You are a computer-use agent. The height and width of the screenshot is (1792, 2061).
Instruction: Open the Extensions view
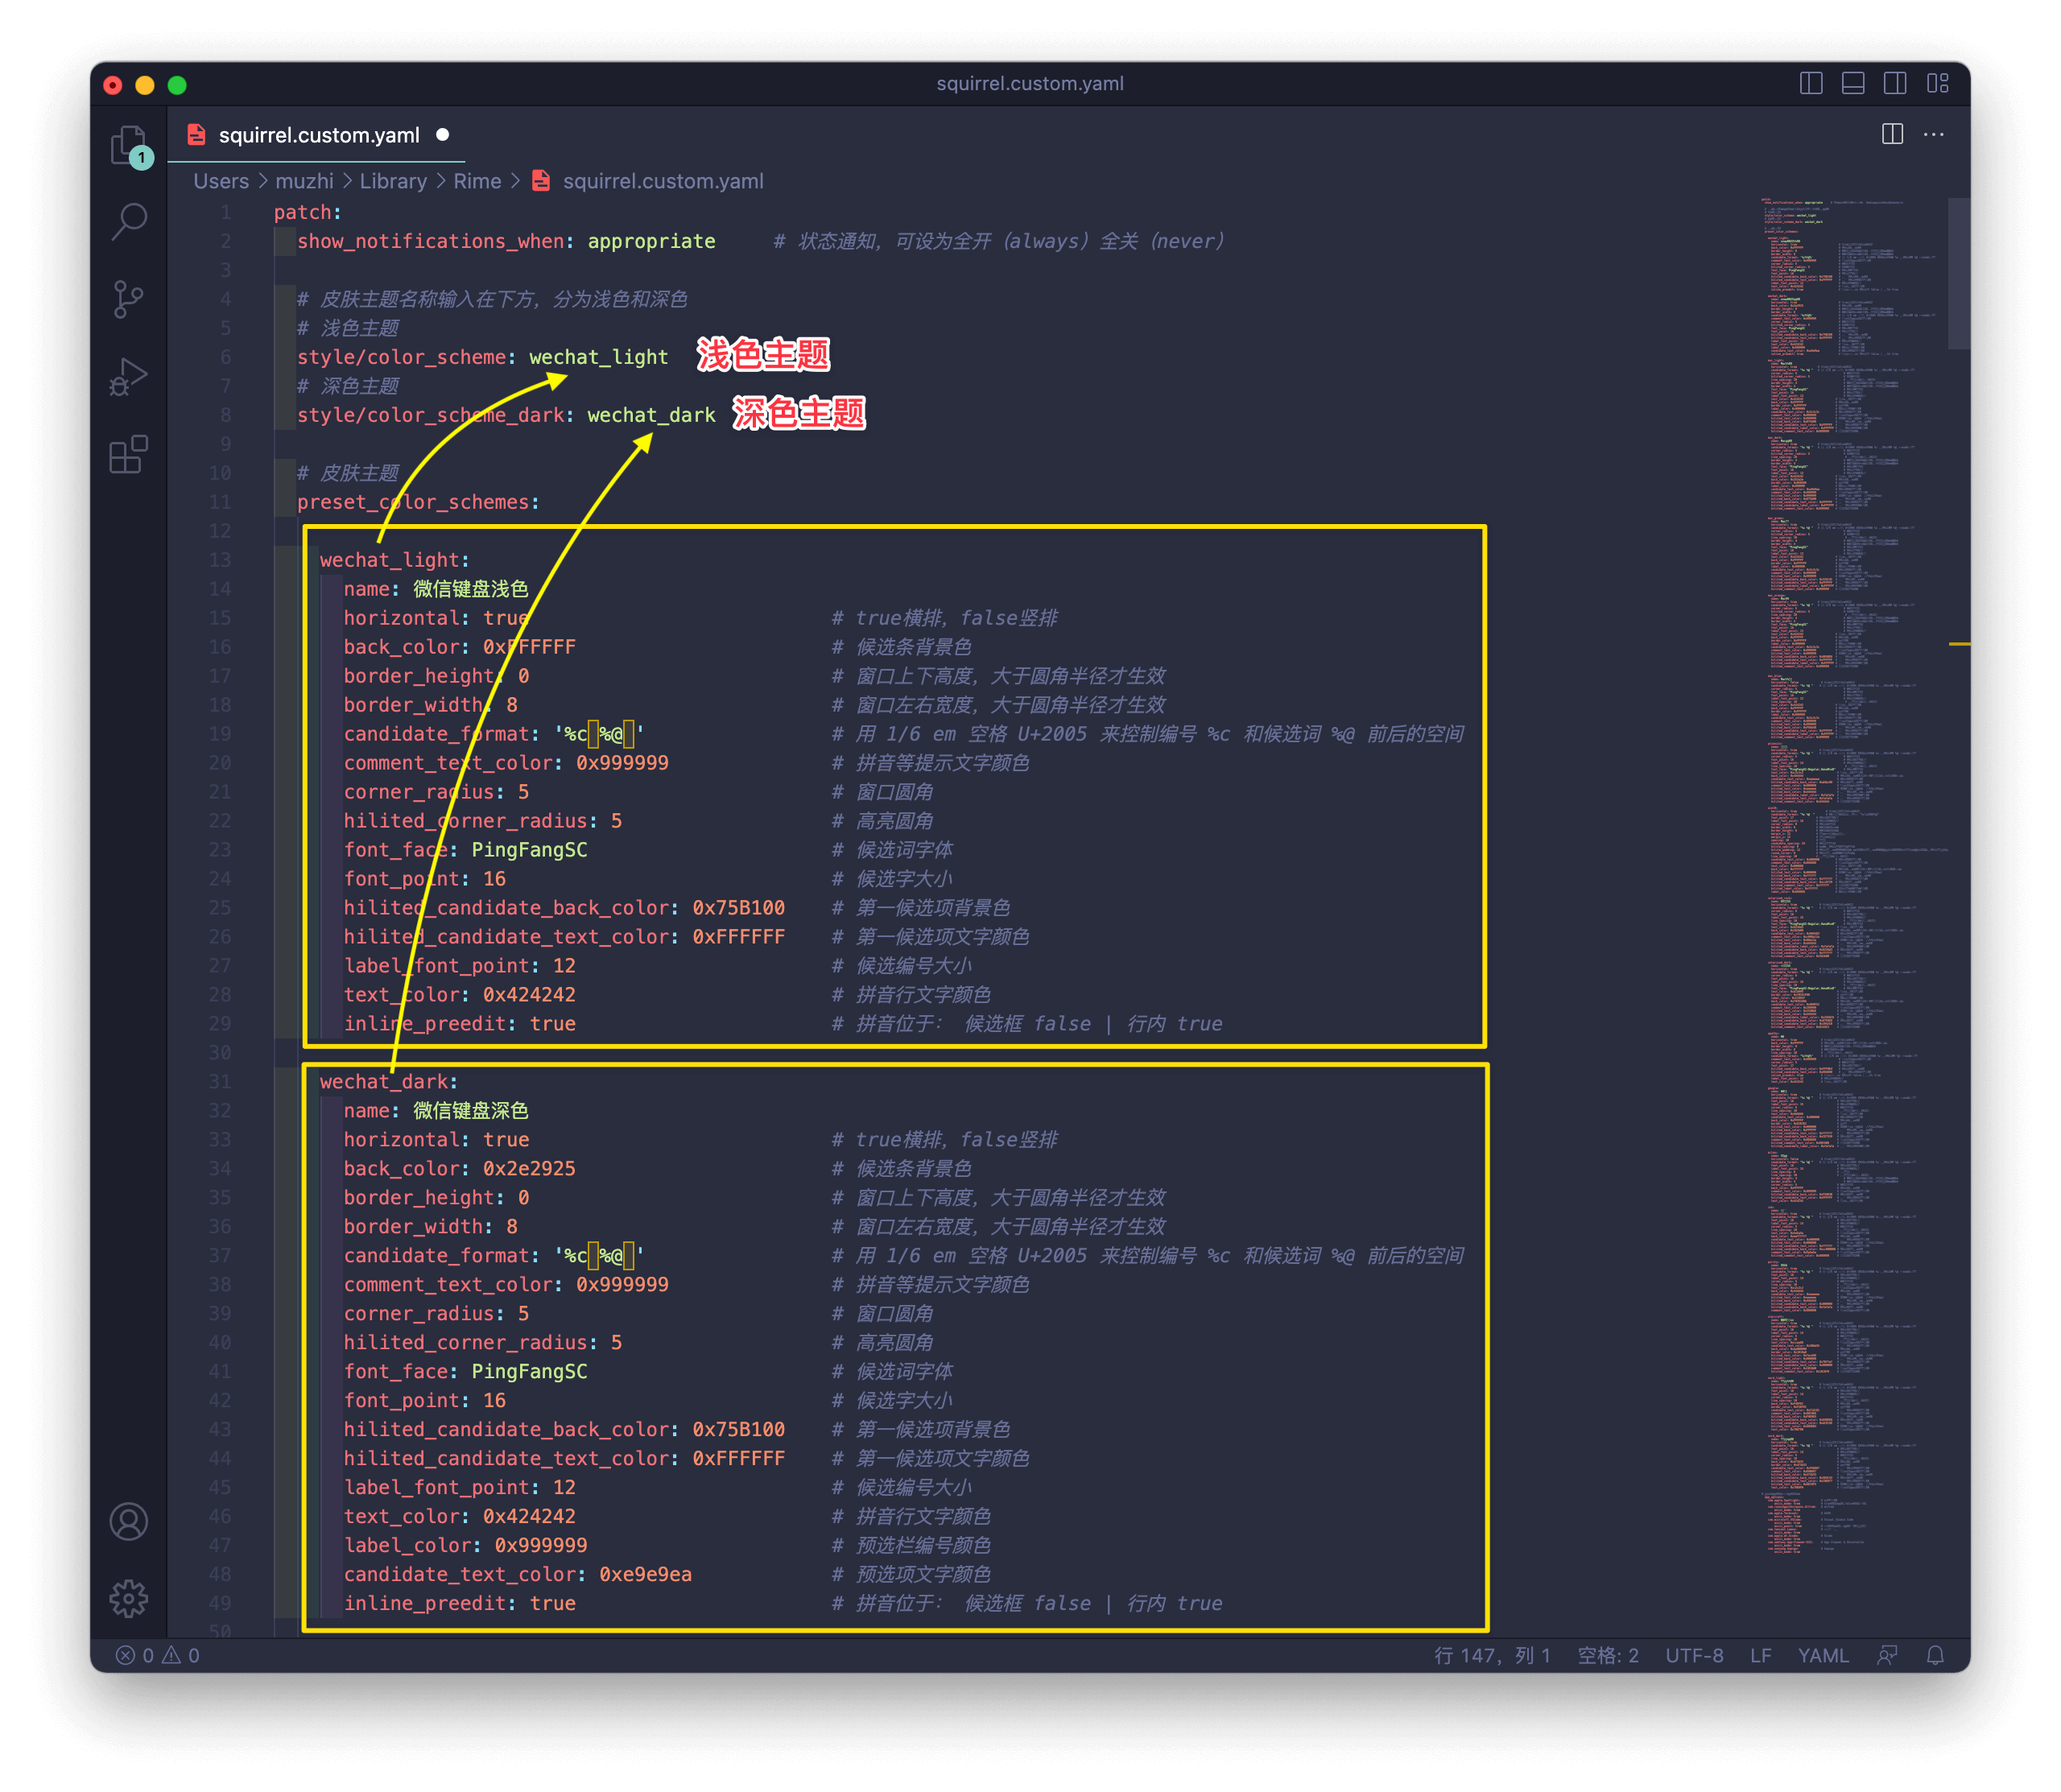click(129, 455)
